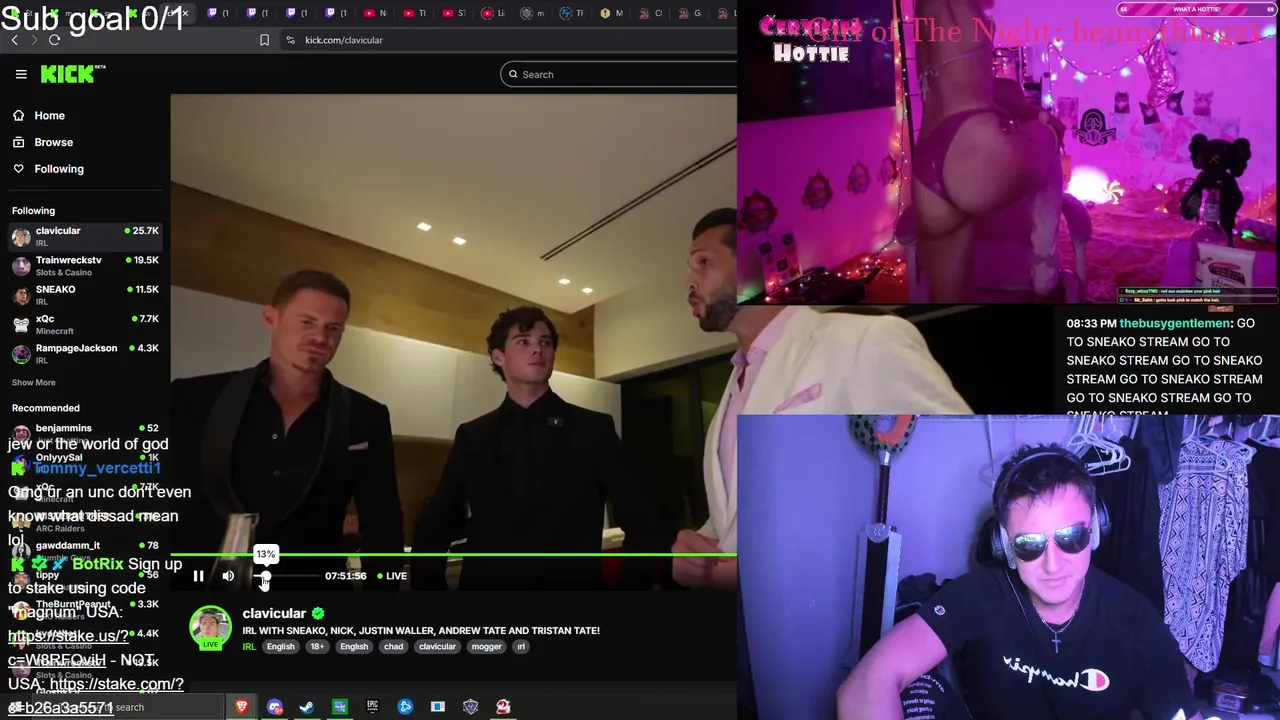
Task: Click the IRL category link
Action: (249, 647)
